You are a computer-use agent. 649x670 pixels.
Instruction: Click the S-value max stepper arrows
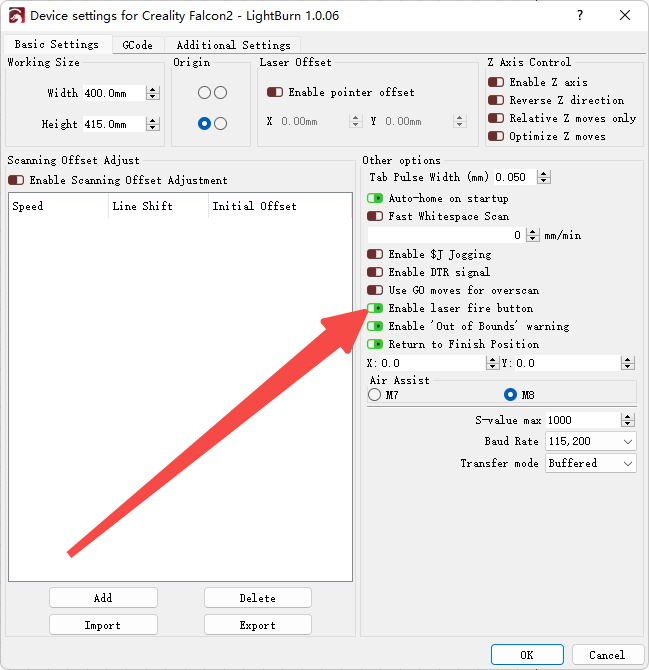click(x=628, y=420)
